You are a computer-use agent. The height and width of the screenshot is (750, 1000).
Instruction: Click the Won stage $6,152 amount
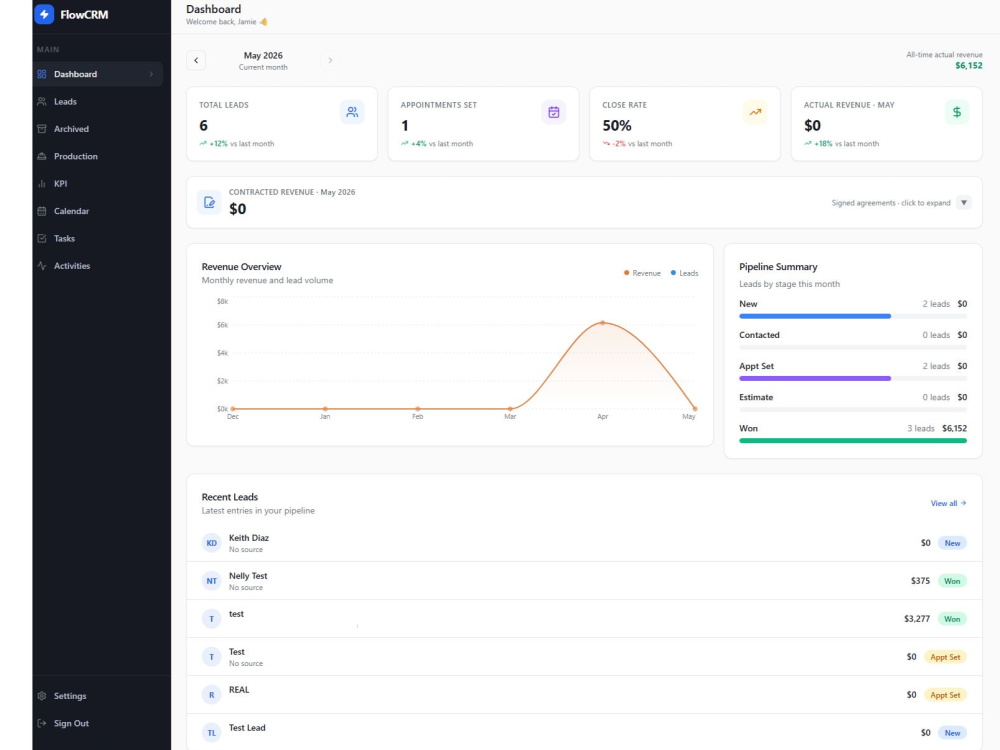pyautogui.click(x=954, y=429)
